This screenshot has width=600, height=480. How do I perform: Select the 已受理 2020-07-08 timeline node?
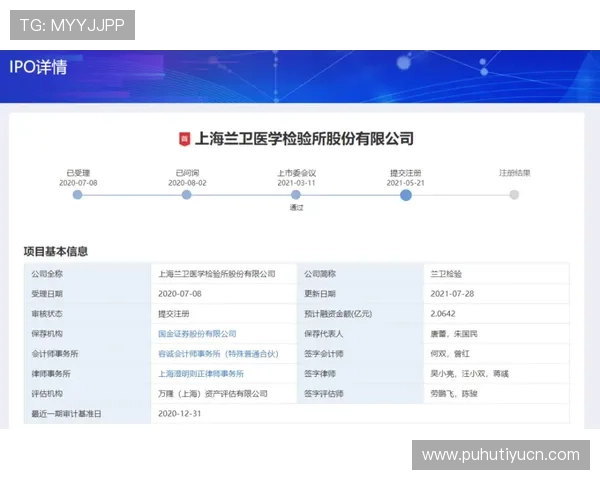point(78,195)
